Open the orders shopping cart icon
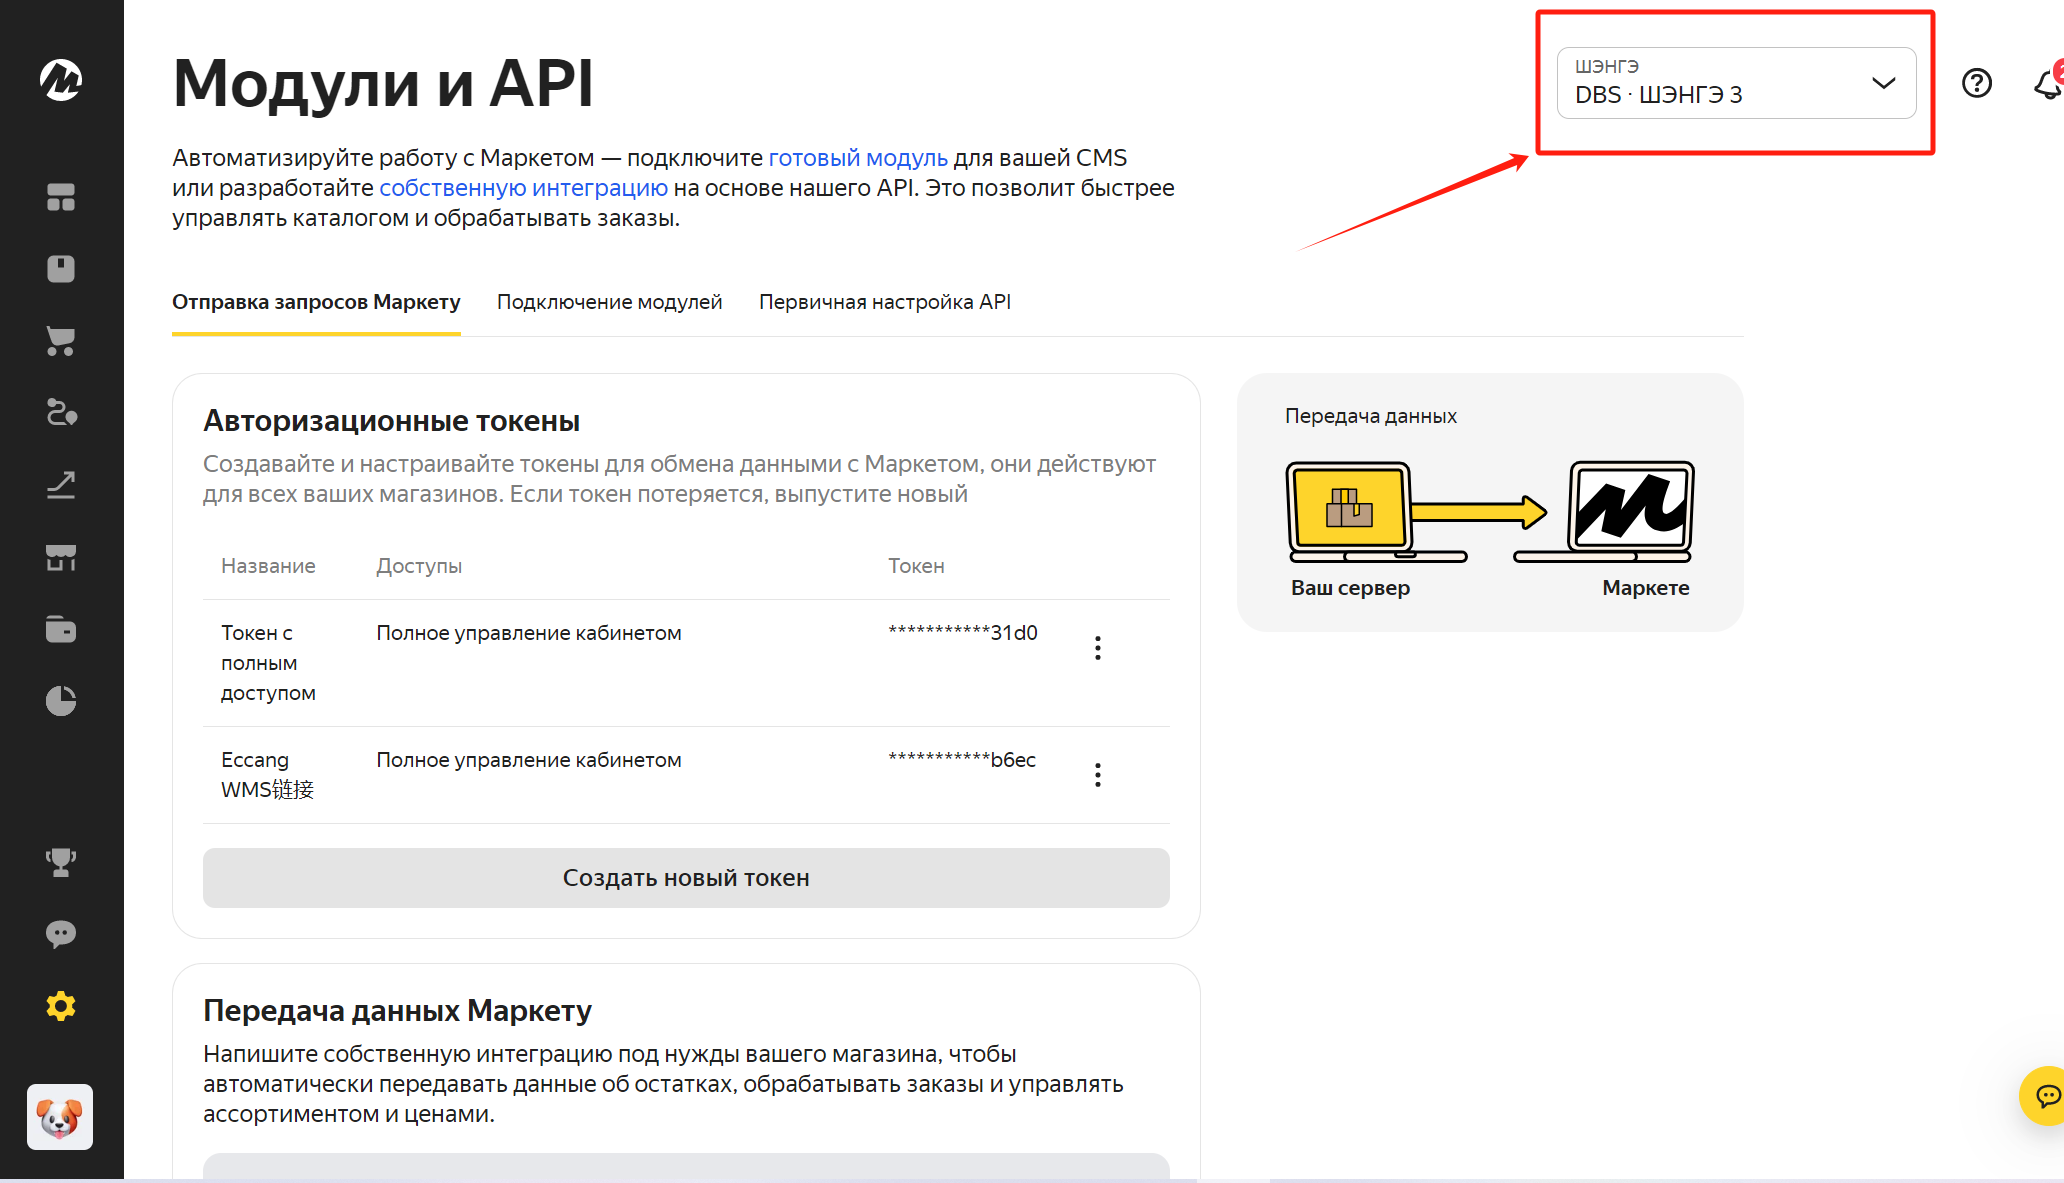Viewport: 2064px width, 1183px height. point(61,341)
